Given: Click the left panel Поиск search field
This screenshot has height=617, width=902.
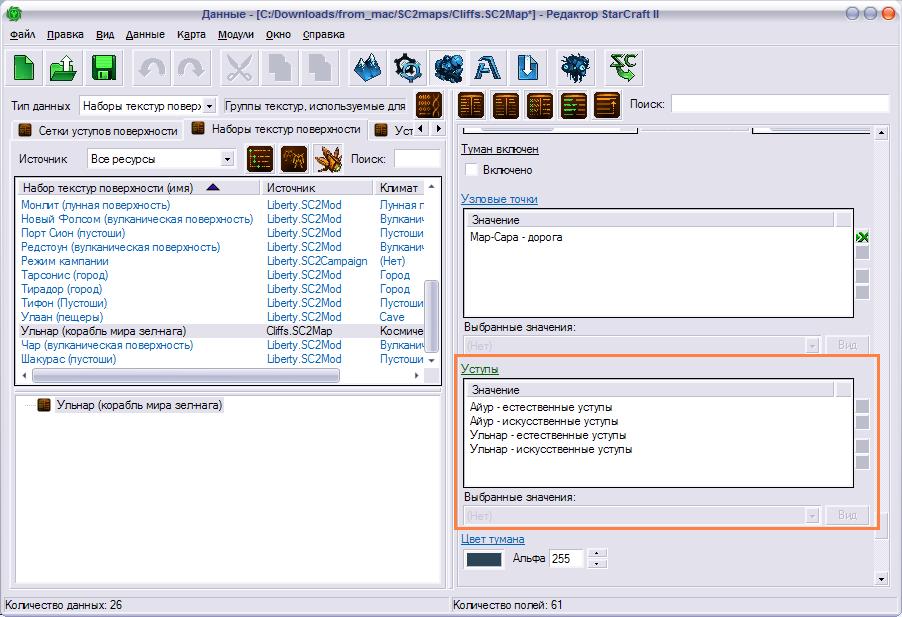Looking at the screenshot, I should pyautogui.click(x=417, y=159).
